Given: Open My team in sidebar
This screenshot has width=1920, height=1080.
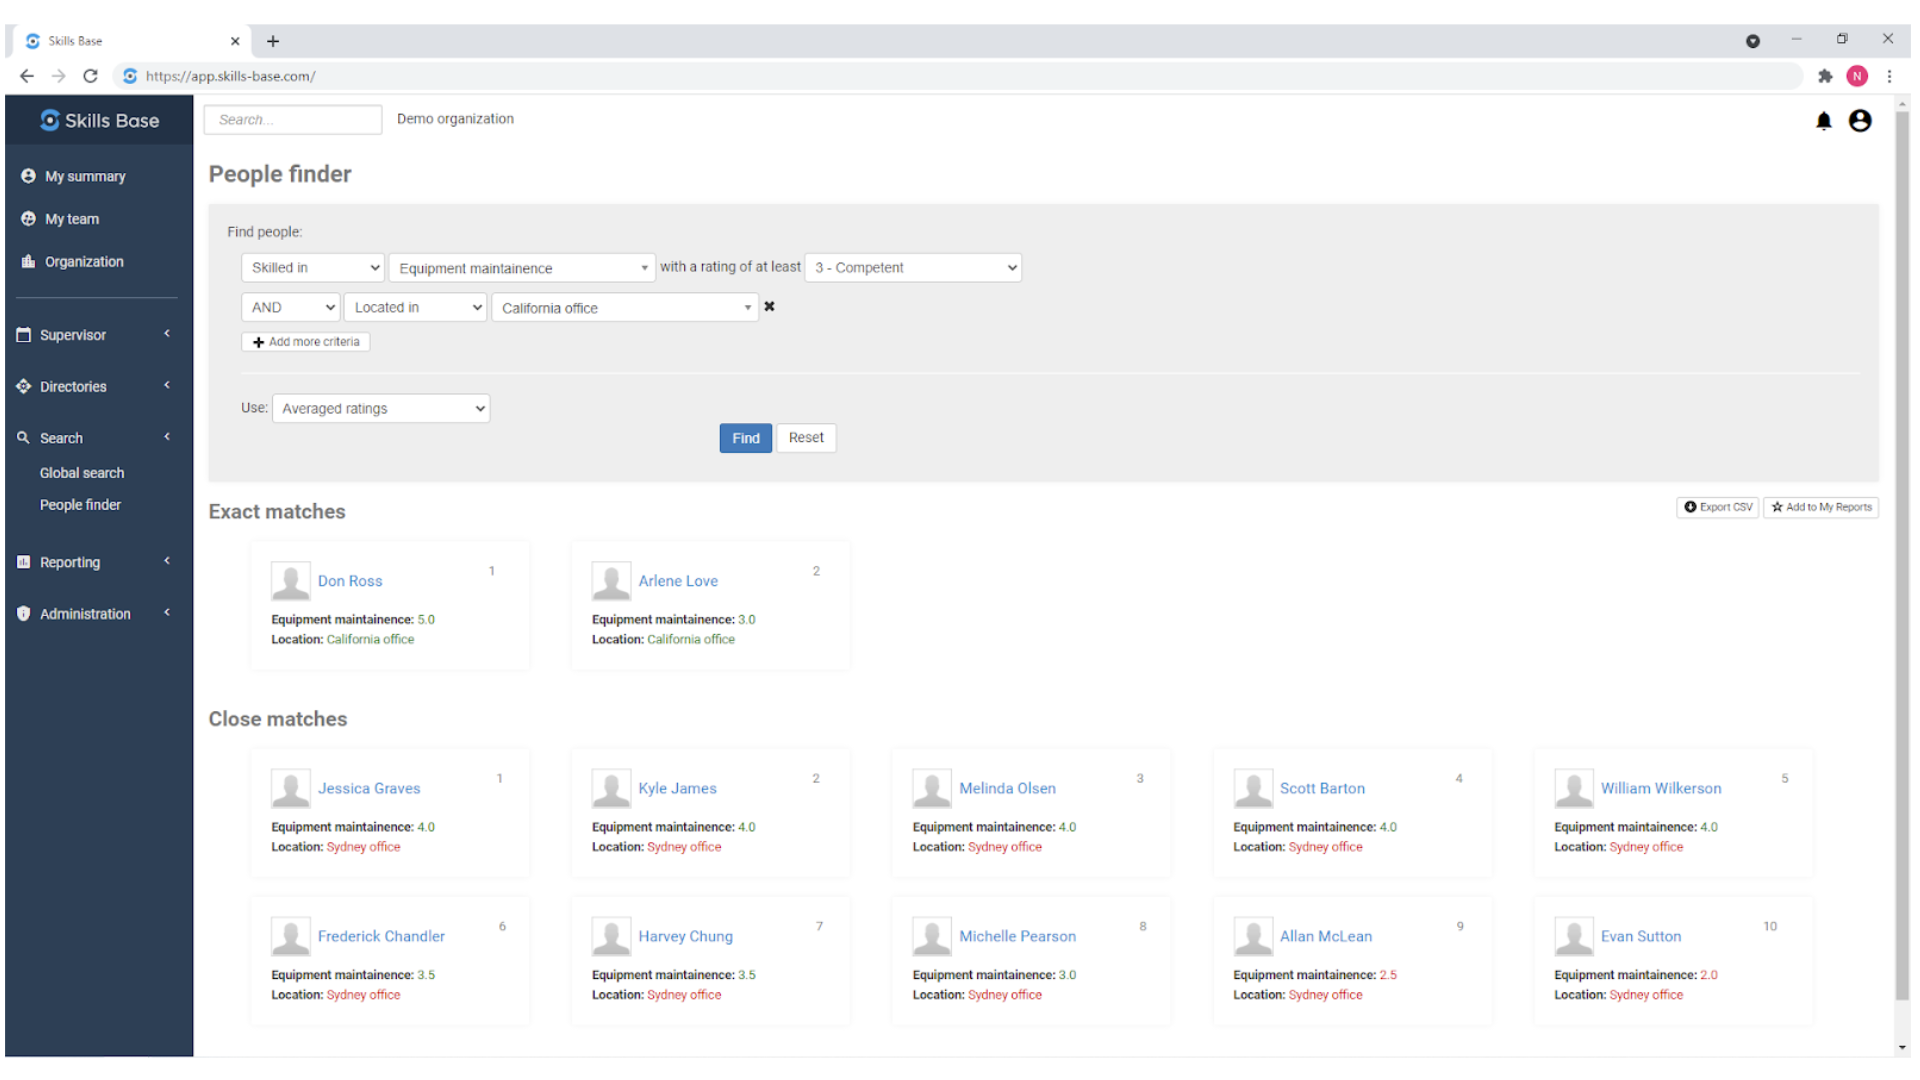Looking at the screenshot, I should coord(71,219).
